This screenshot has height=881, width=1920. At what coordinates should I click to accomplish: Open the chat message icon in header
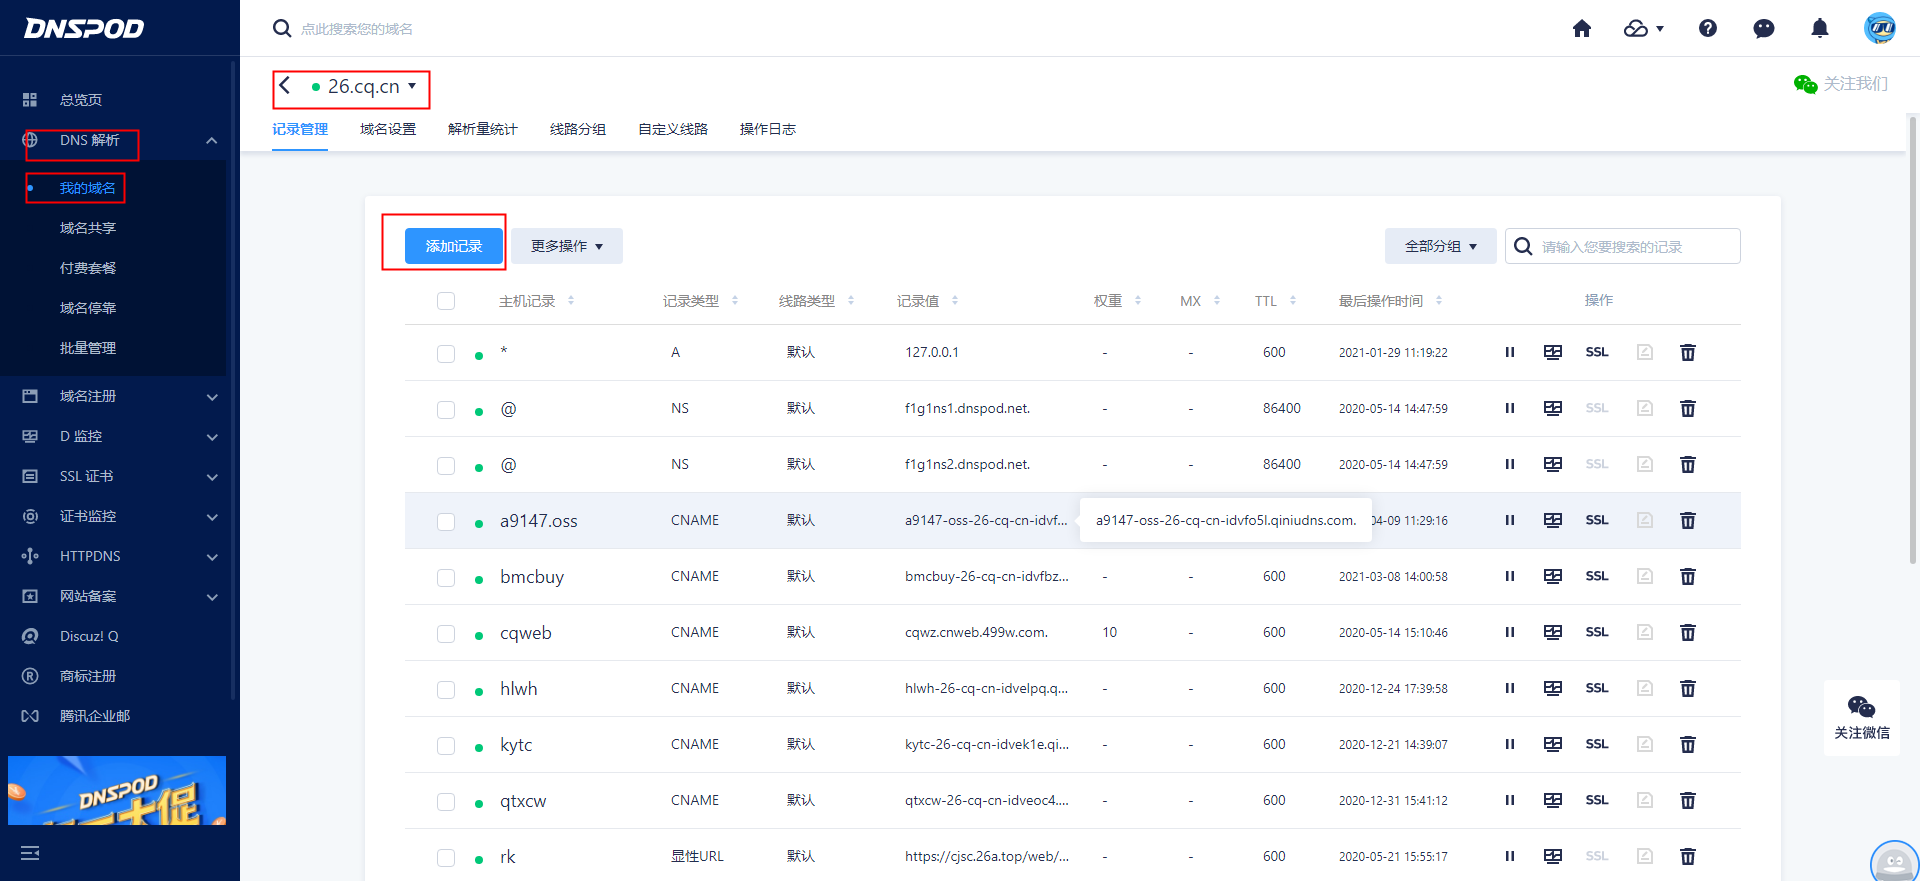point(1763,29)
